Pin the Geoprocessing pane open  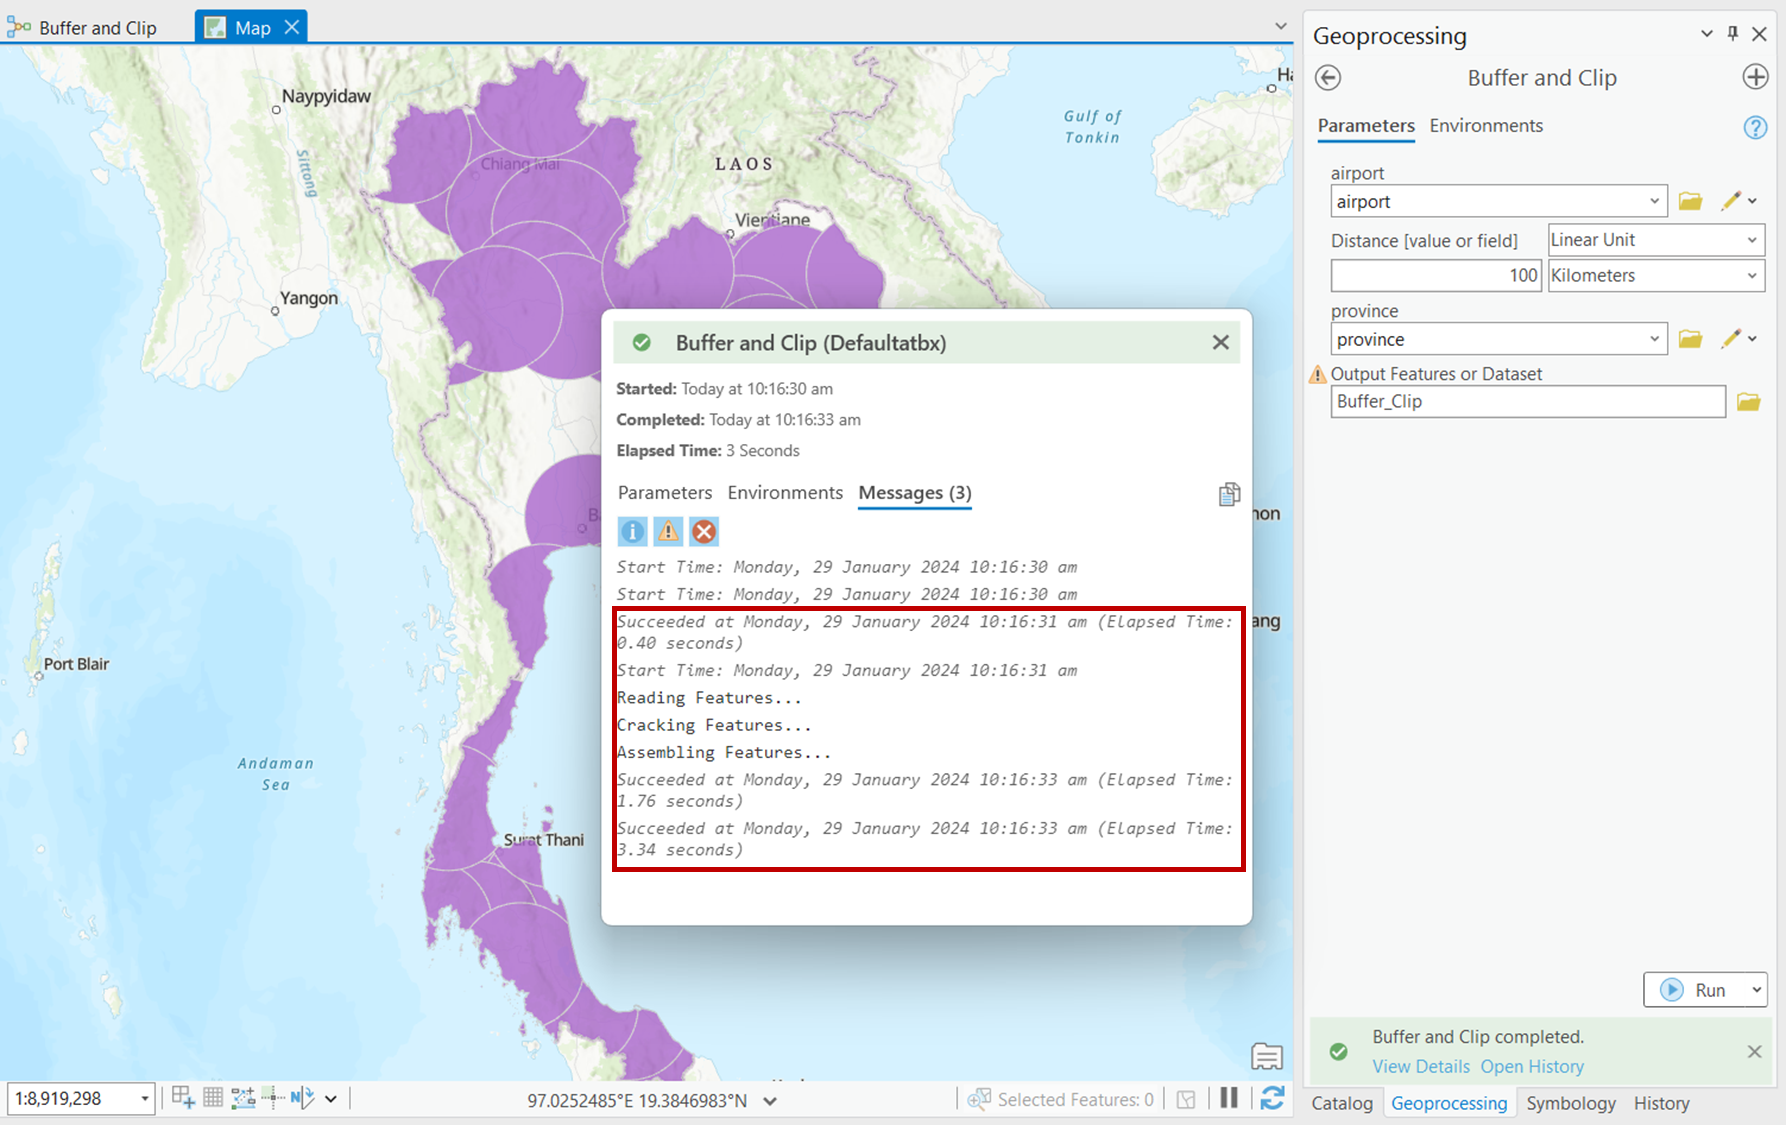tap(1732, 33)
